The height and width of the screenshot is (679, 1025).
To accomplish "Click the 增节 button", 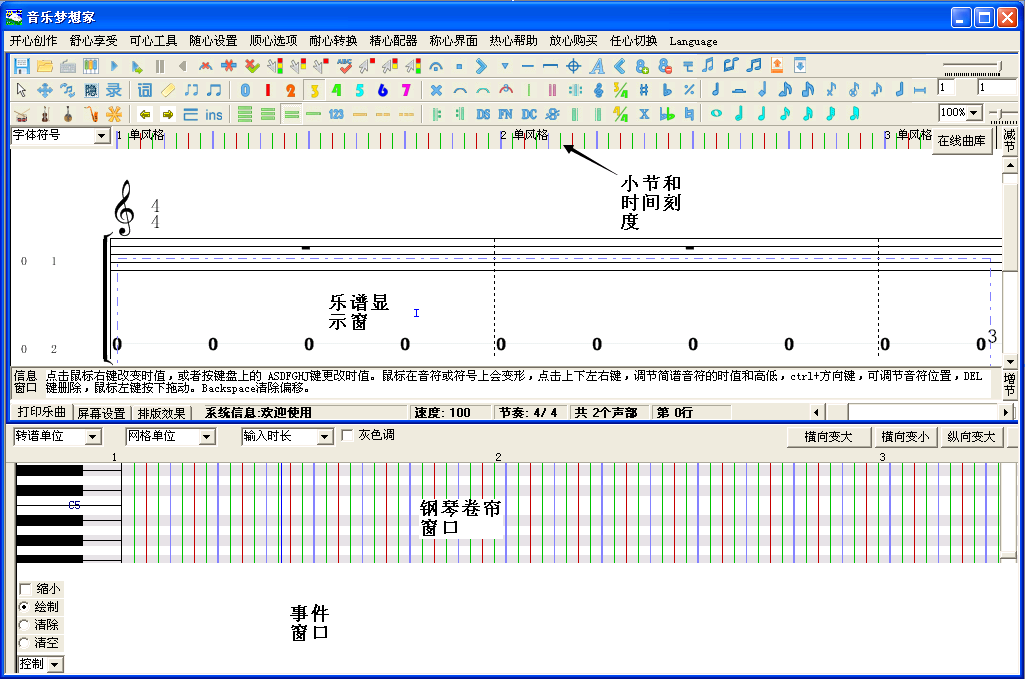I will pos(1009,384).
